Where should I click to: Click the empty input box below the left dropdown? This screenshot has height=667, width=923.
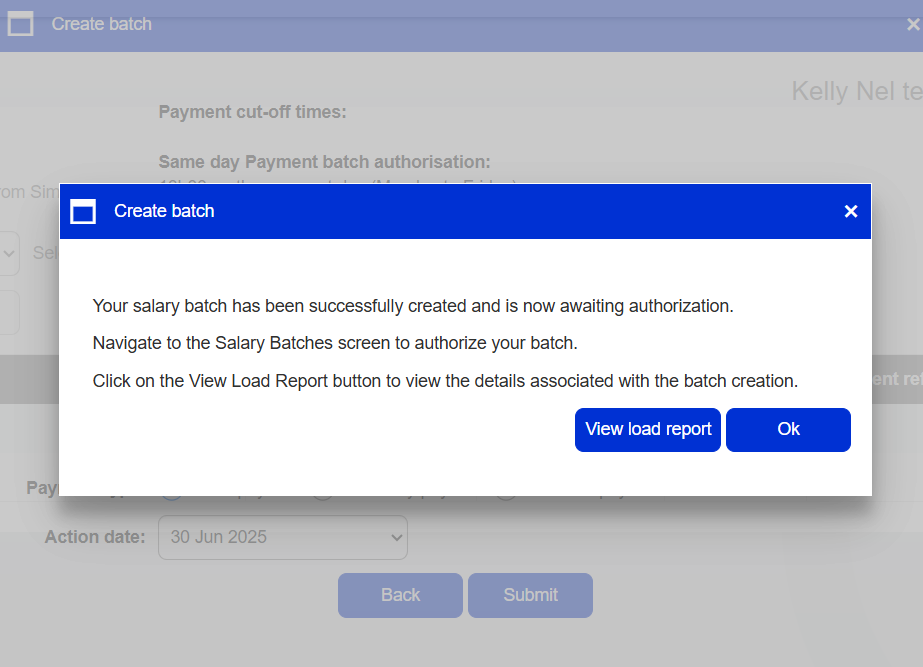click(9, 312)
